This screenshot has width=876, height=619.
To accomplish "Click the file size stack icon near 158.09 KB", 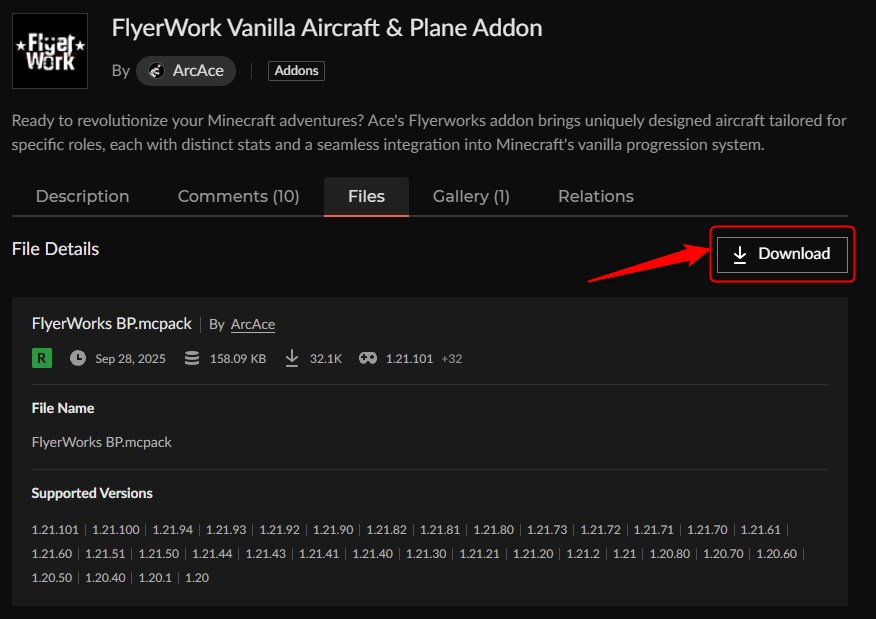I will click(x=191, y=357).
